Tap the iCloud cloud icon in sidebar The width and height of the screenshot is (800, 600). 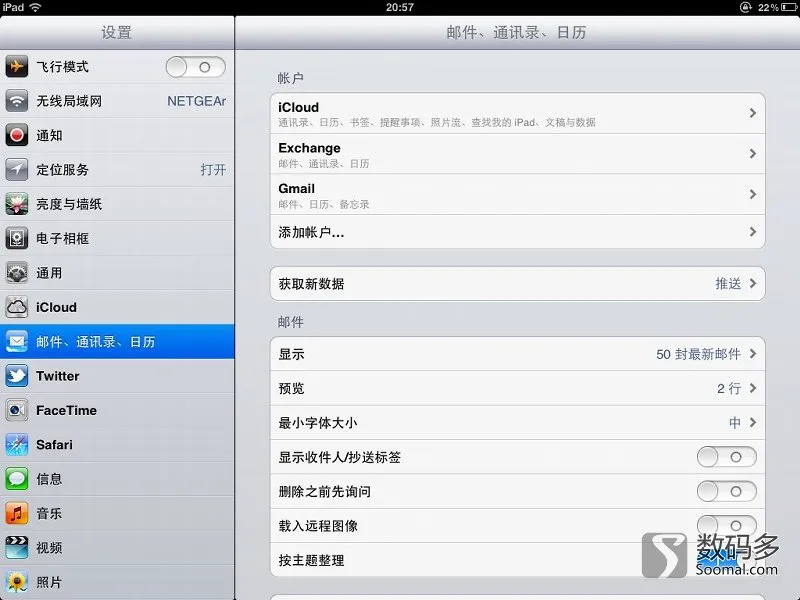[x=16, y=307]
